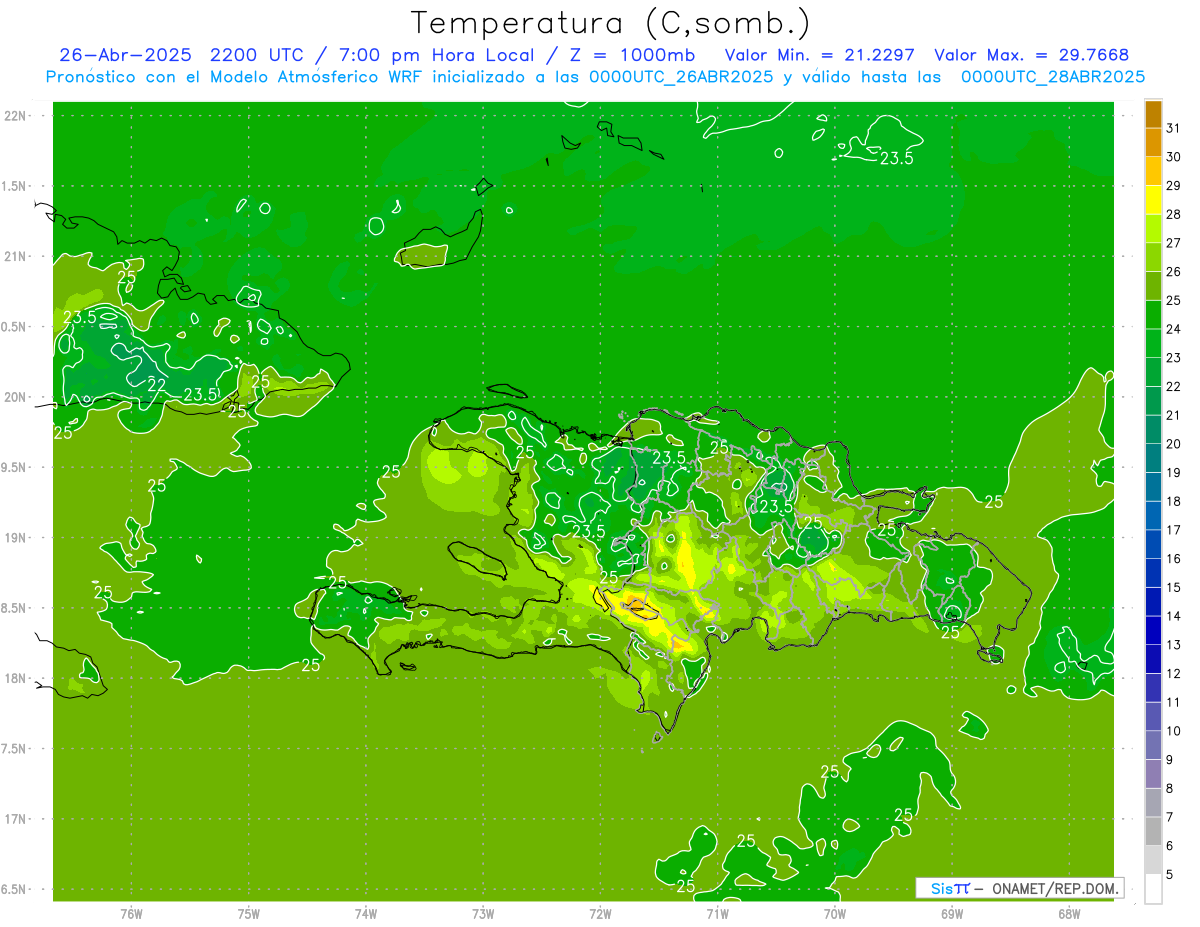Pick the olive green swatch between 25 and 26

click(1154, 286)
